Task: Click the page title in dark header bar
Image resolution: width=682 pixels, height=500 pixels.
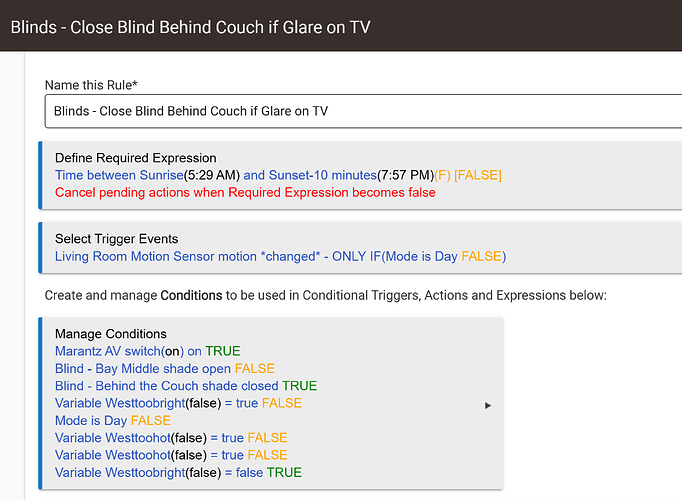Action: point(191,27)
